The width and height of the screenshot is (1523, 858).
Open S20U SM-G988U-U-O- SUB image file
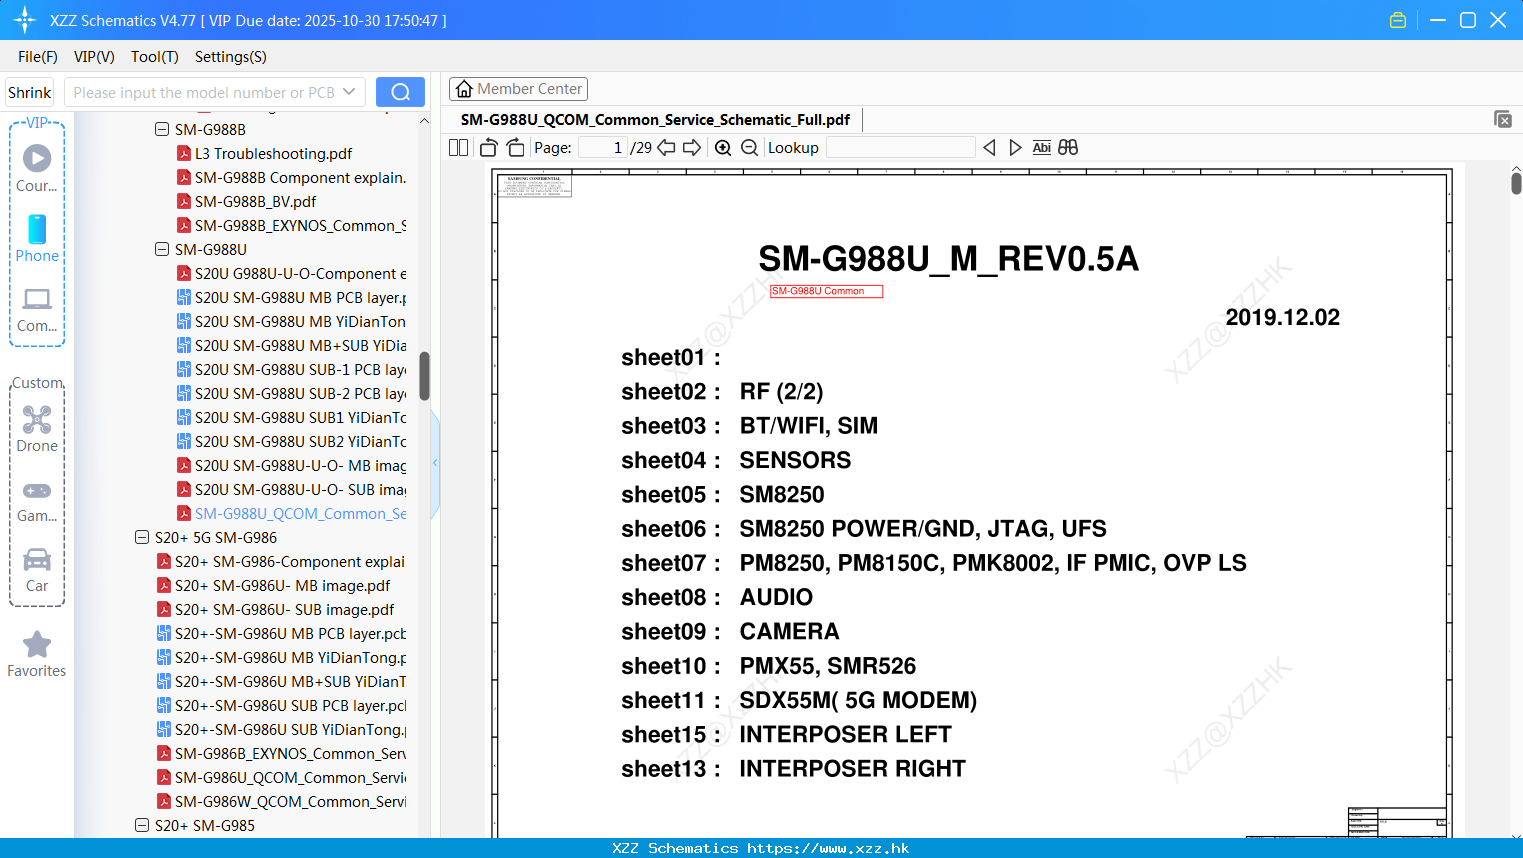pos(291,489)
